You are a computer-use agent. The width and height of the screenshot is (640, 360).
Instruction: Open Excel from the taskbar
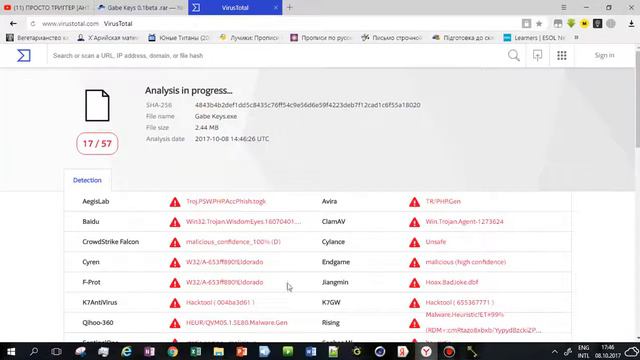click(x=196, y=351)
